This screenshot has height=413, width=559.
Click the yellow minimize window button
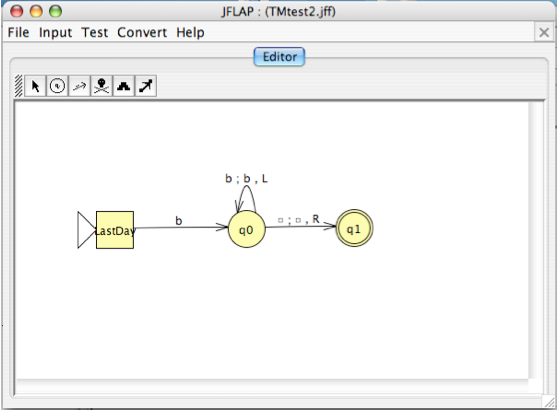coord(36,11)
